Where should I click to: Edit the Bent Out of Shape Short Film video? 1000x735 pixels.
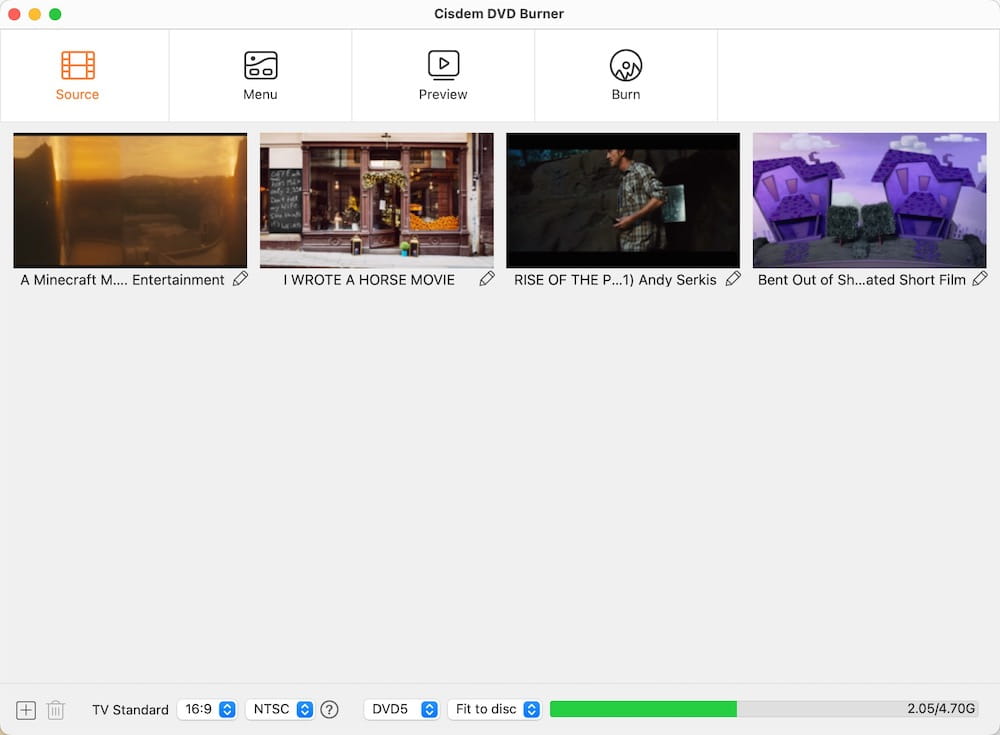(980, 279)
